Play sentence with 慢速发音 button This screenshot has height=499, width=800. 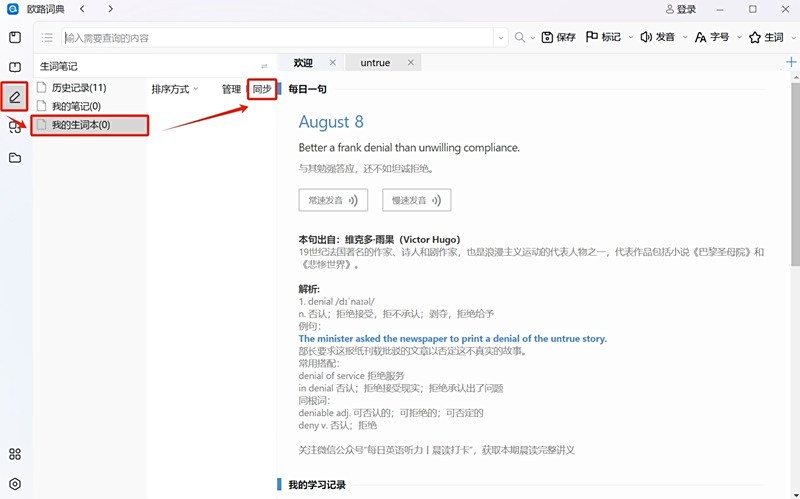(417, 200)
